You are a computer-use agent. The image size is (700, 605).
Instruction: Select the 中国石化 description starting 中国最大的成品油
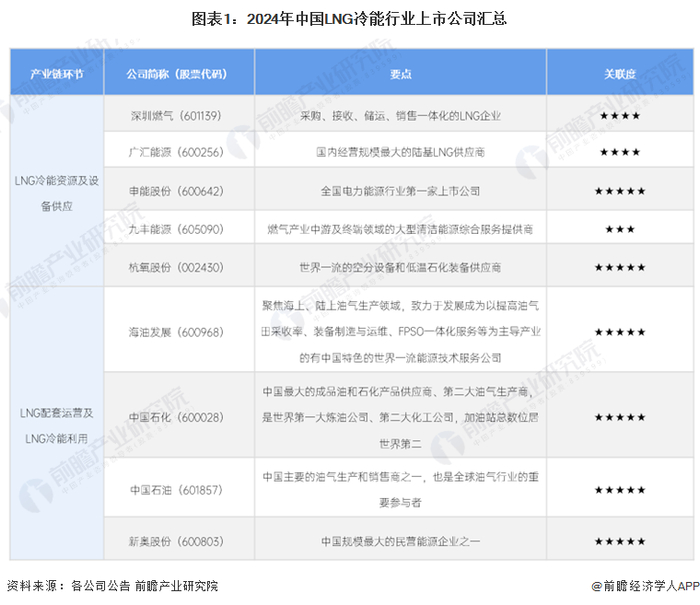tap(400, 417)
